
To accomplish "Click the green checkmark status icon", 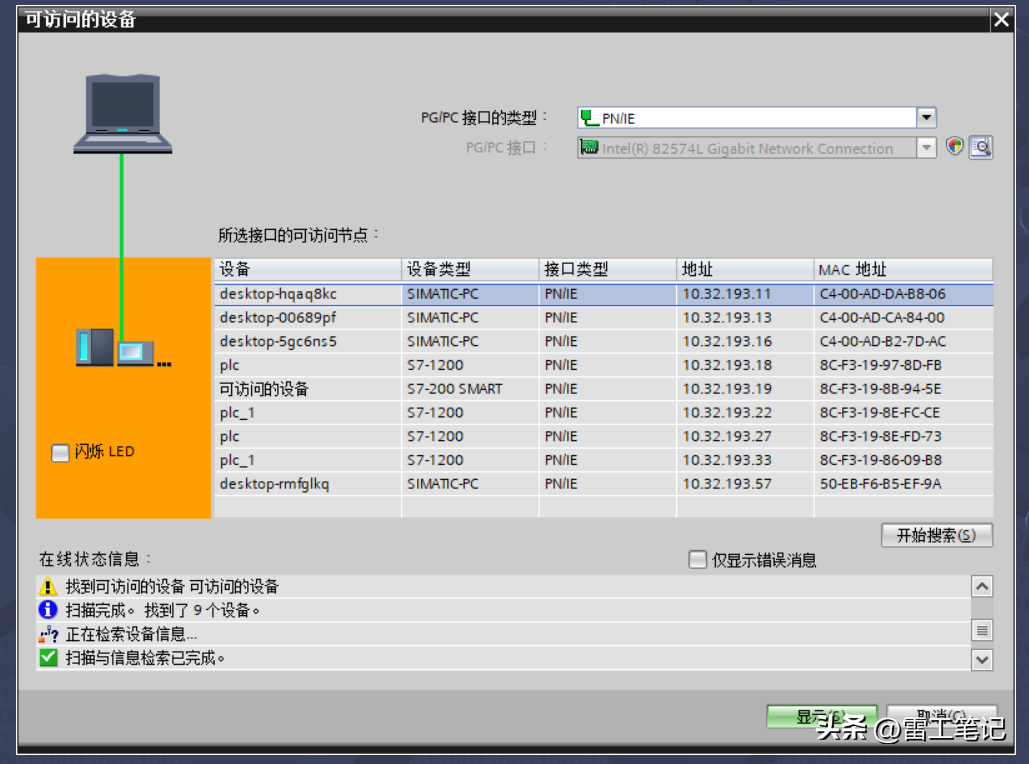I will (x=48, y=658).
